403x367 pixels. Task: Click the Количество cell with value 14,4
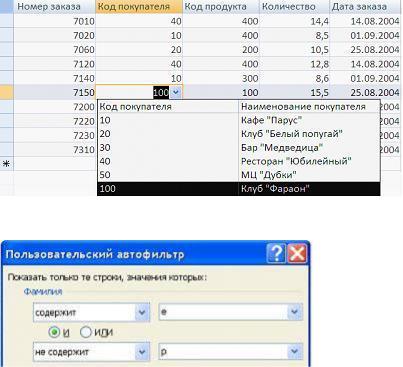click(x=295, y=21)
